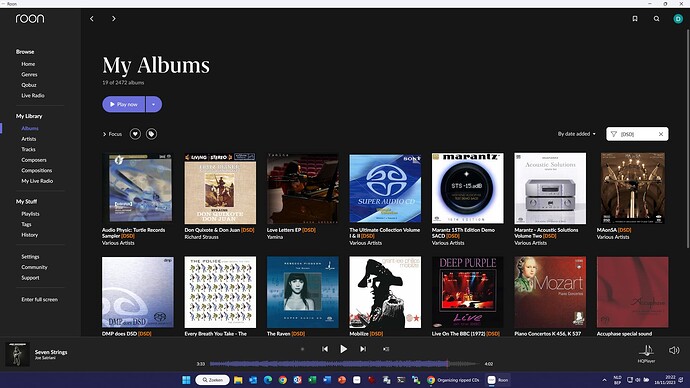Open the queue icon right of next
This screenshot has width=690, height=388.
click(x=386, y=349)
